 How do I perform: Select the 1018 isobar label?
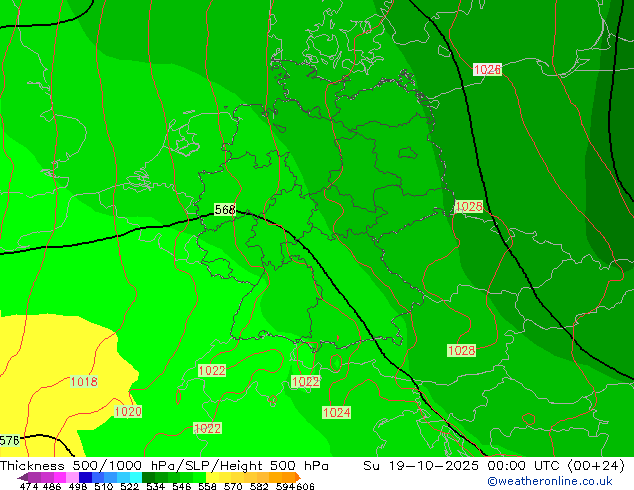tap(84, 381)
